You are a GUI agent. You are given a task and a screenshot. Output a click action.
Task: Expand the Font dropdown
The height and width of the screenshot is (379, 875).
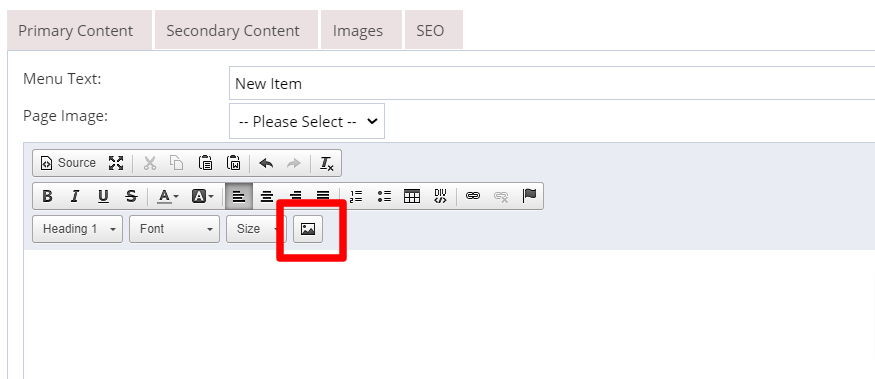click(174, 229)
